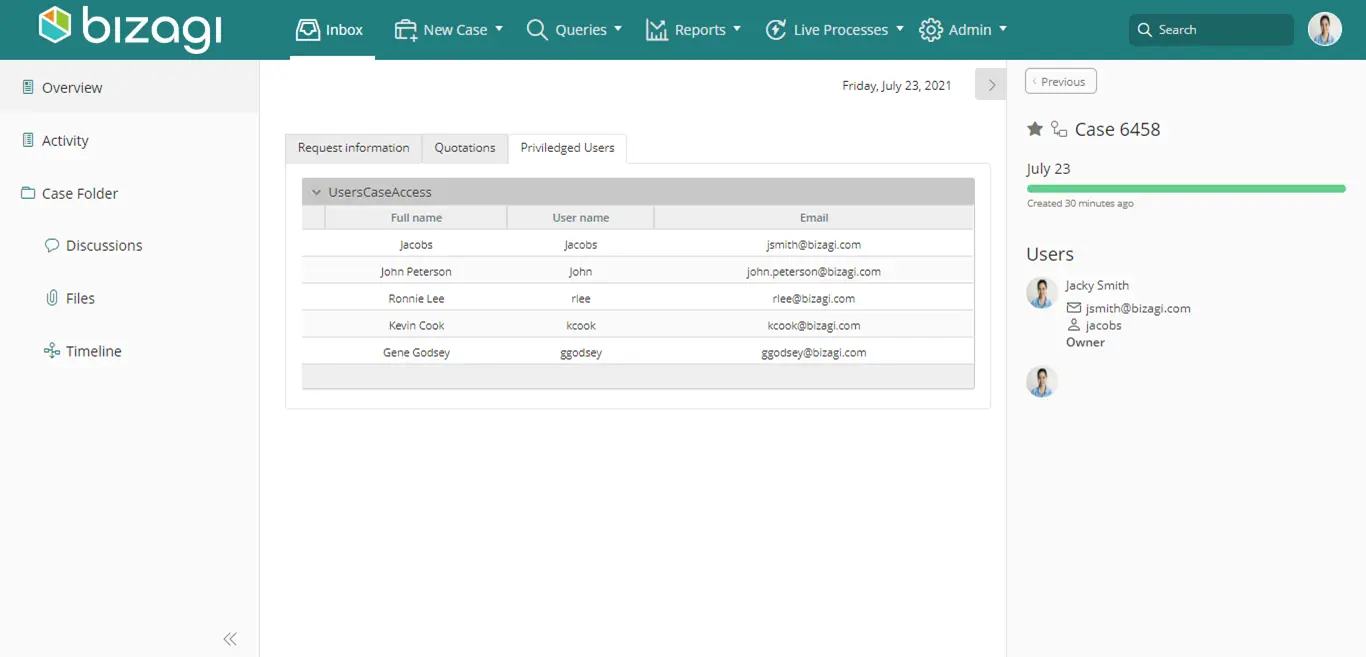Click the Files paperclip icon
Viewport: 1366px width, 657px height.
click(52, 298)
